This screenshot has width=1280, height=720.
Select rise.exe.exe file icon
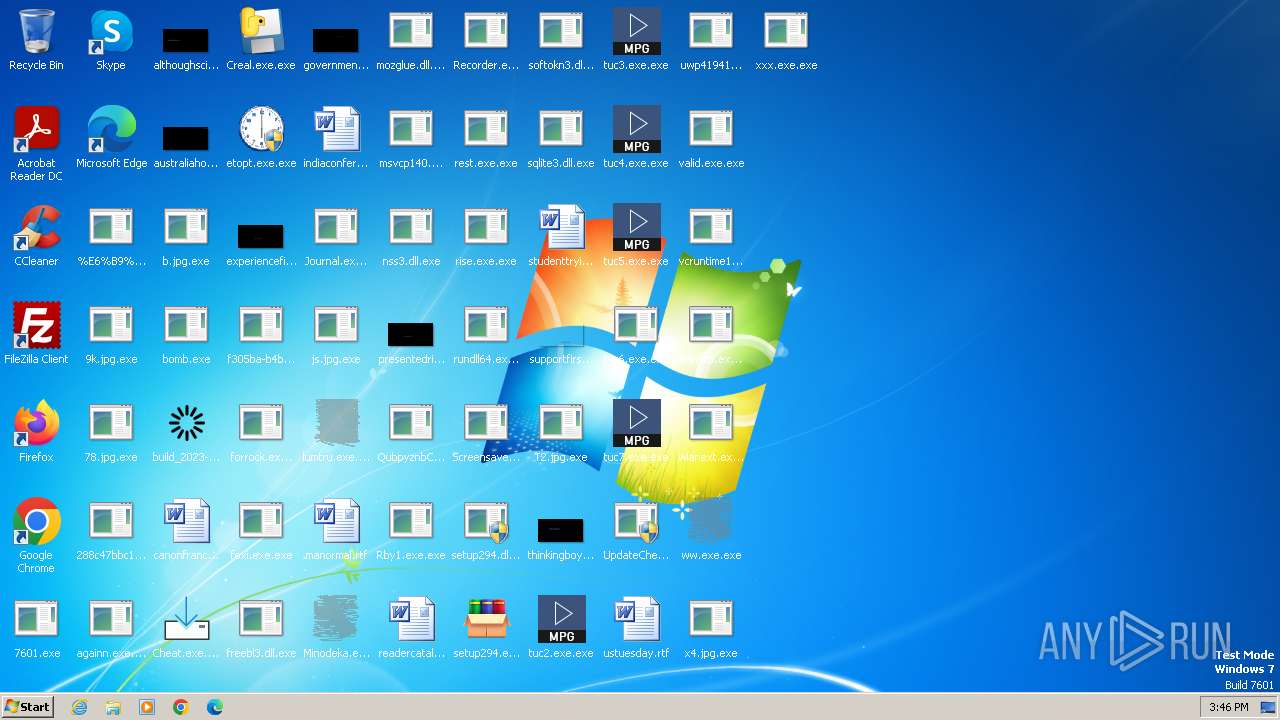[x=486, y=228]
